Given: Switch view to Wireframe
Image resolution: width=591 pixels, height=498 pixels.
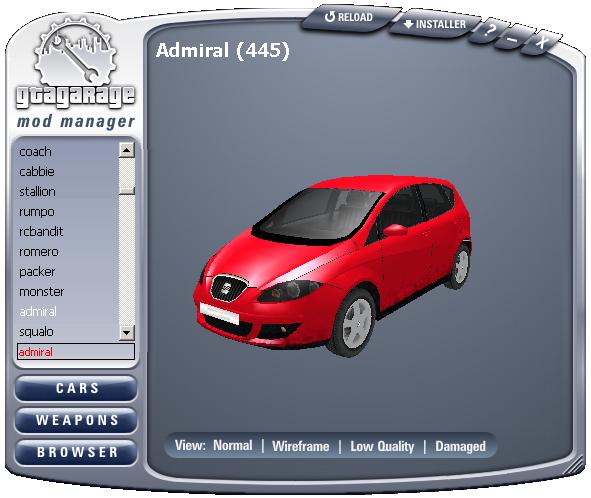Looking at the screenshot, I should click(300, 446).
